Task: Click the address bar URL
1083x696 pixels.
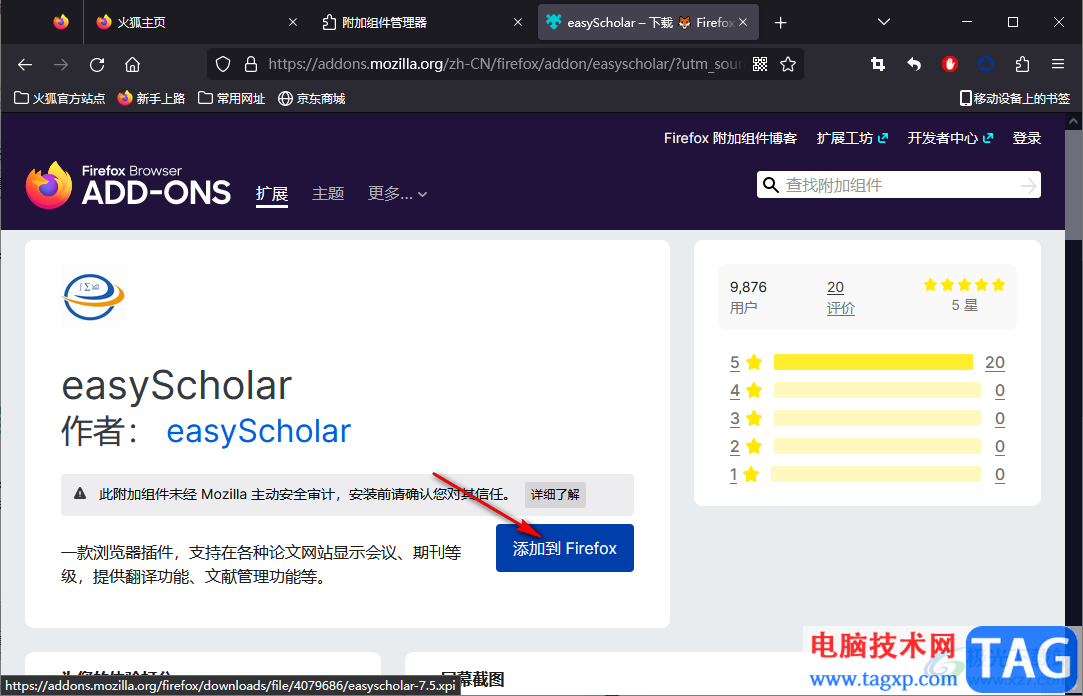Action: point(504,64)
